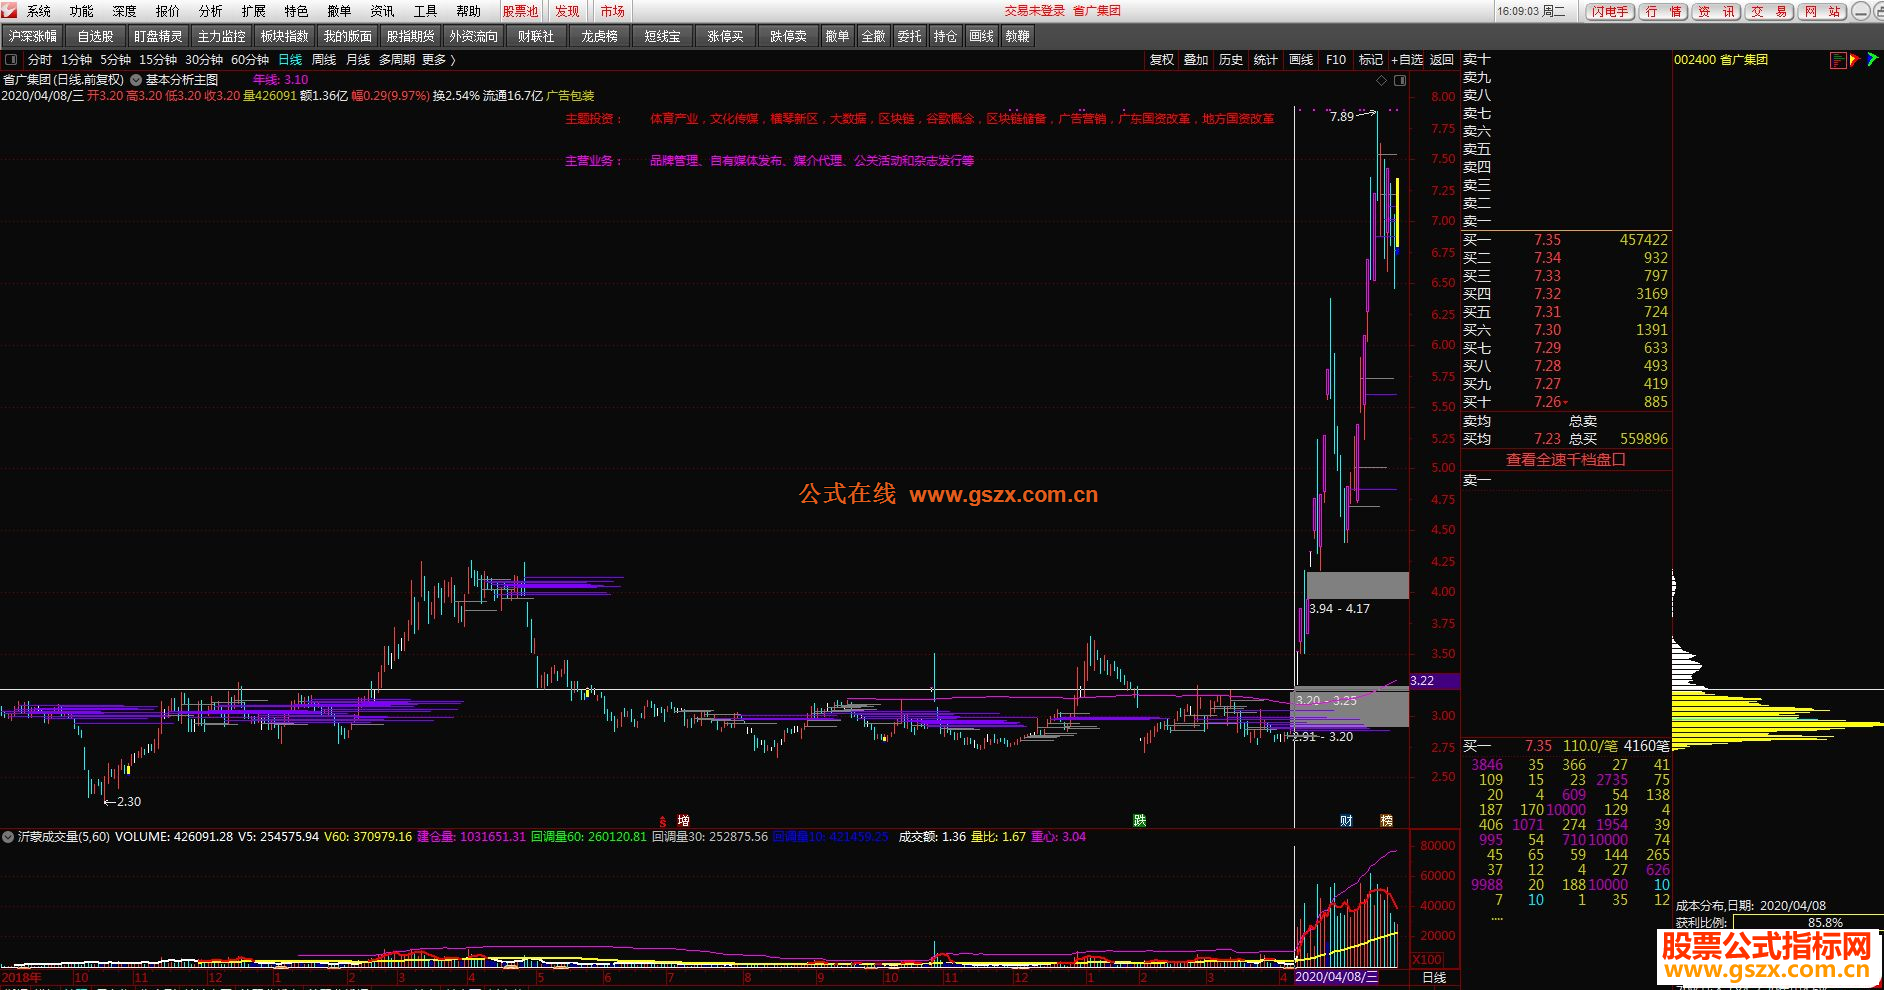Open 主力监控 from the toolbar

[222, 36]
